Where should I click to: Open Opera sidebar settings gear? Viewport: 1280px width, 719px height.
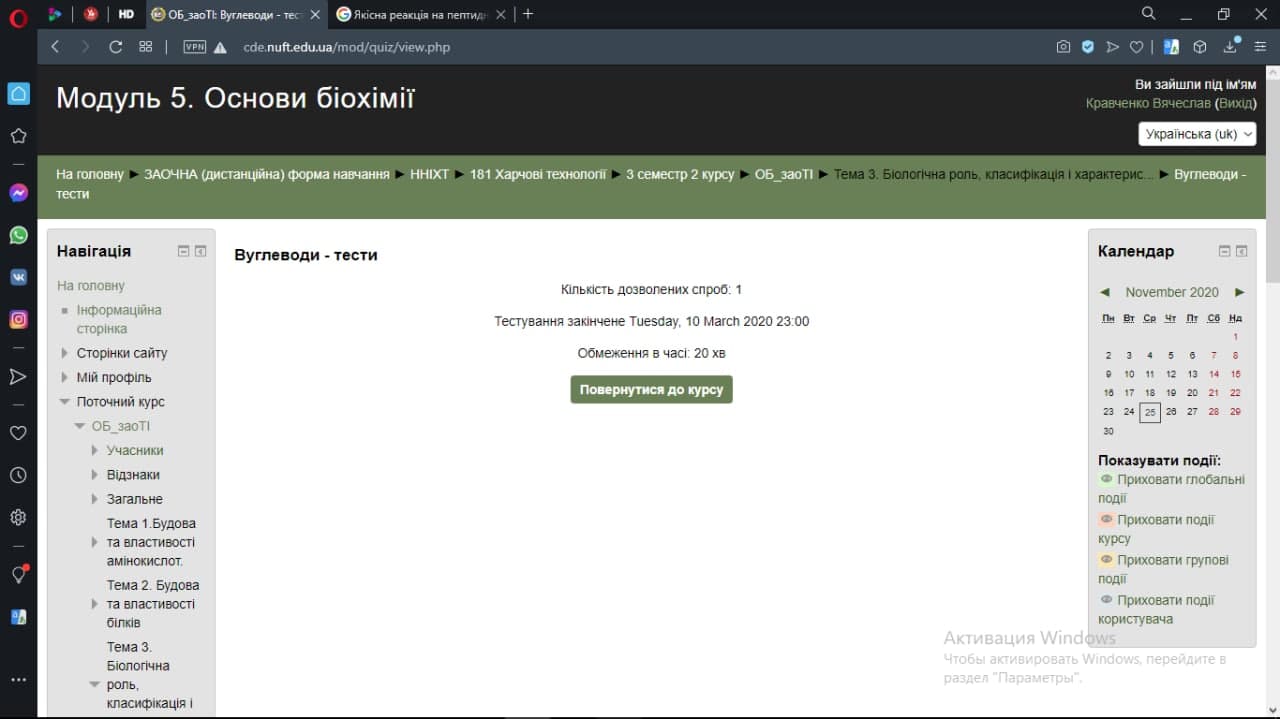[x=18, y=517]
